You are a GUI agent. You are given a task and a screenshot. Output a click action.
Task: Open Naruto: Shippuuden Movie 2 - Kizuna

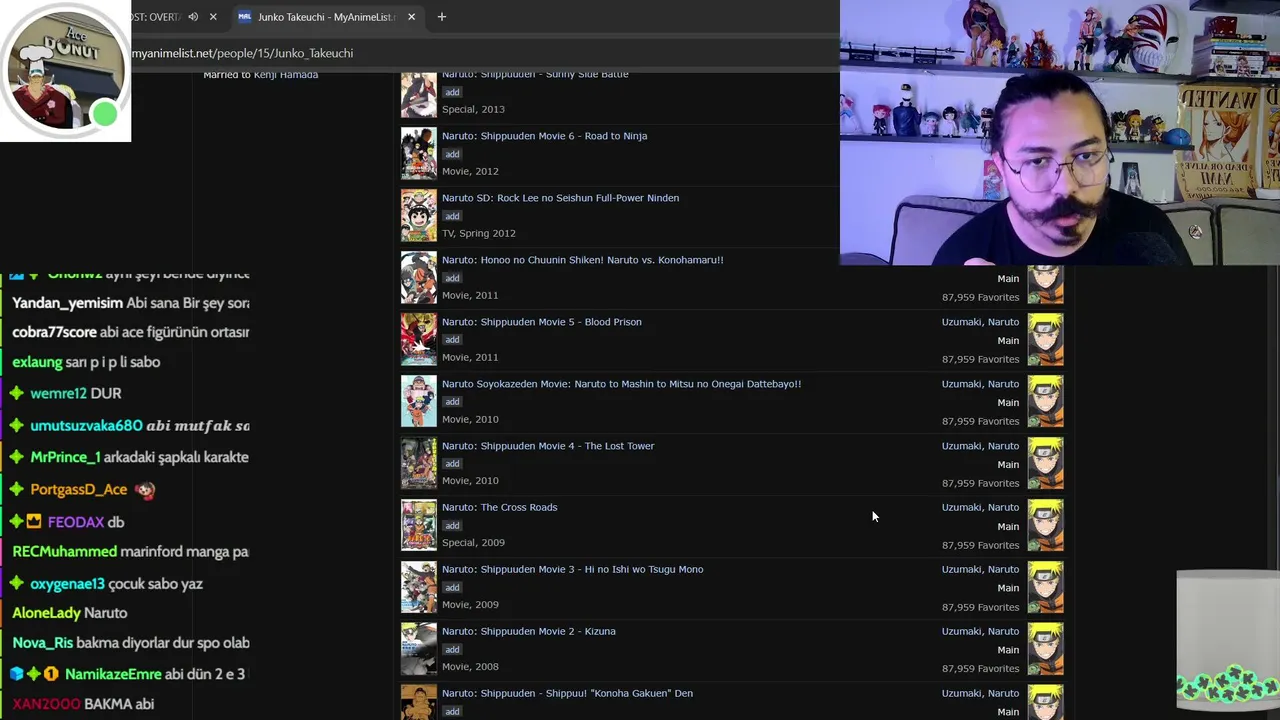[528, 631]
